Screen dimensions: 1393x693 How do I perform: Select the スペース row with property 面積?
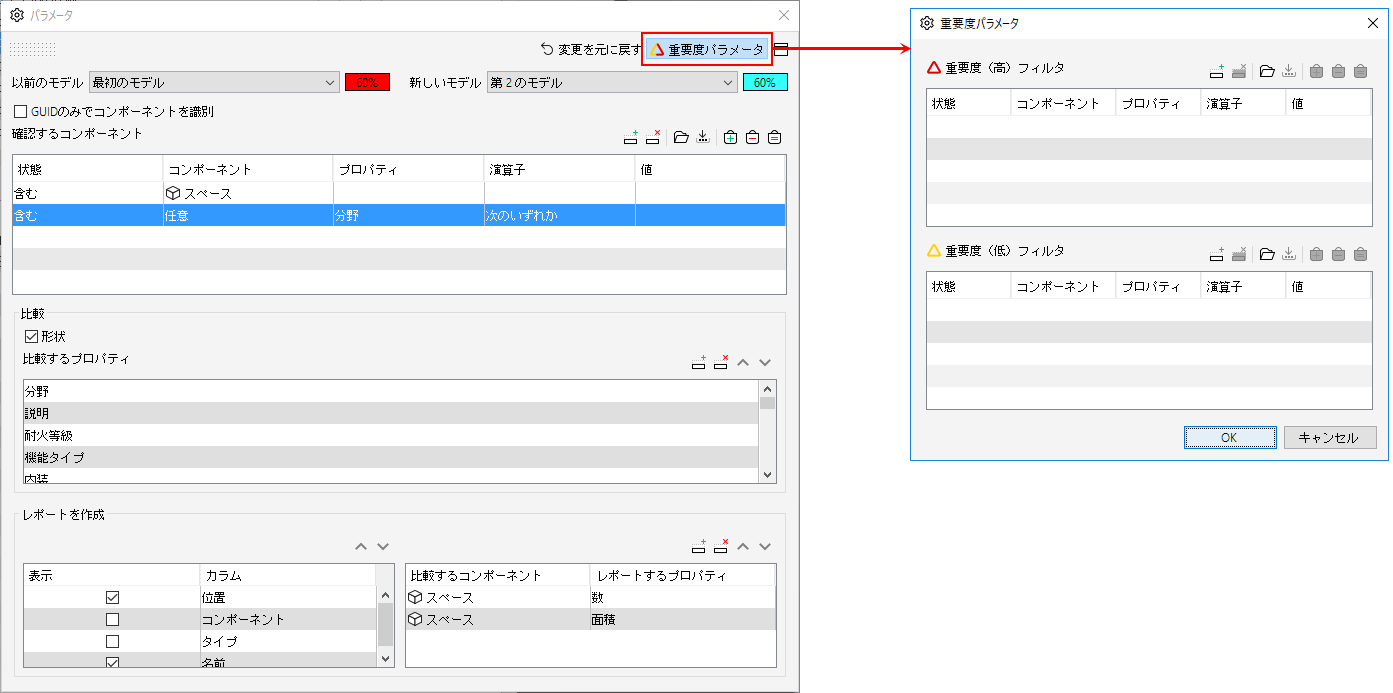coord(590,619)
